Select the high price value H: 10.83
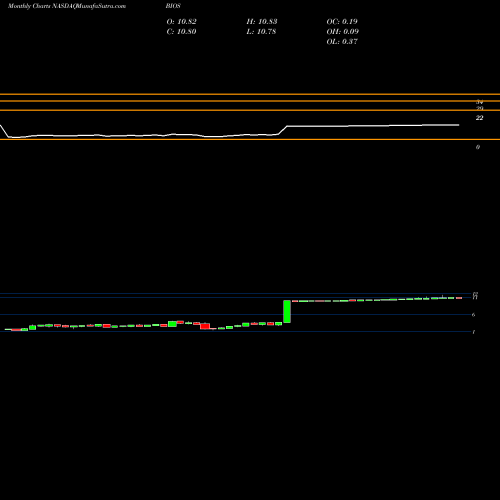Image resolution: width=500 pixels, height=500 pixels. click(x=262, y=21)
